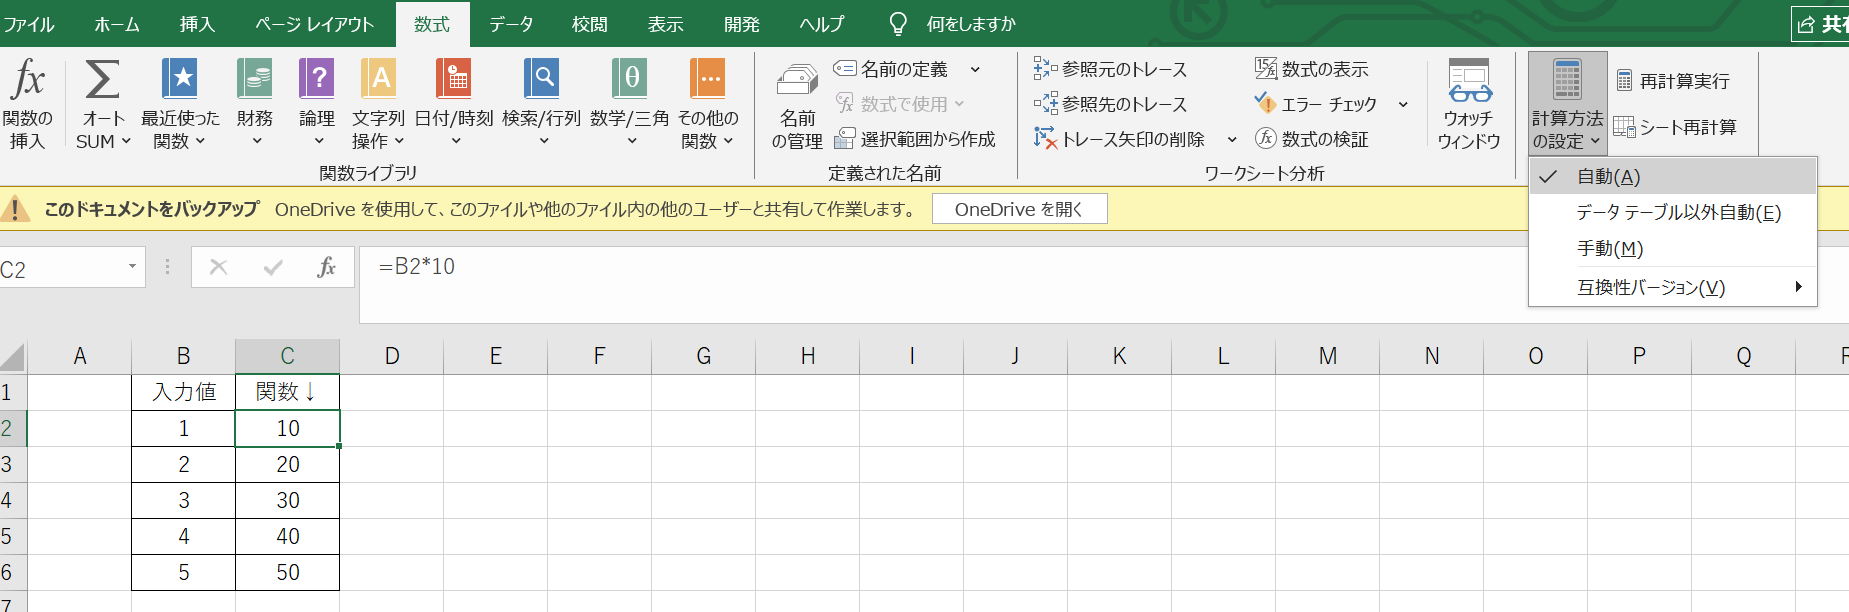Open the ウォッチウィンドウ icon
1849x612 pixels.
1468,80
